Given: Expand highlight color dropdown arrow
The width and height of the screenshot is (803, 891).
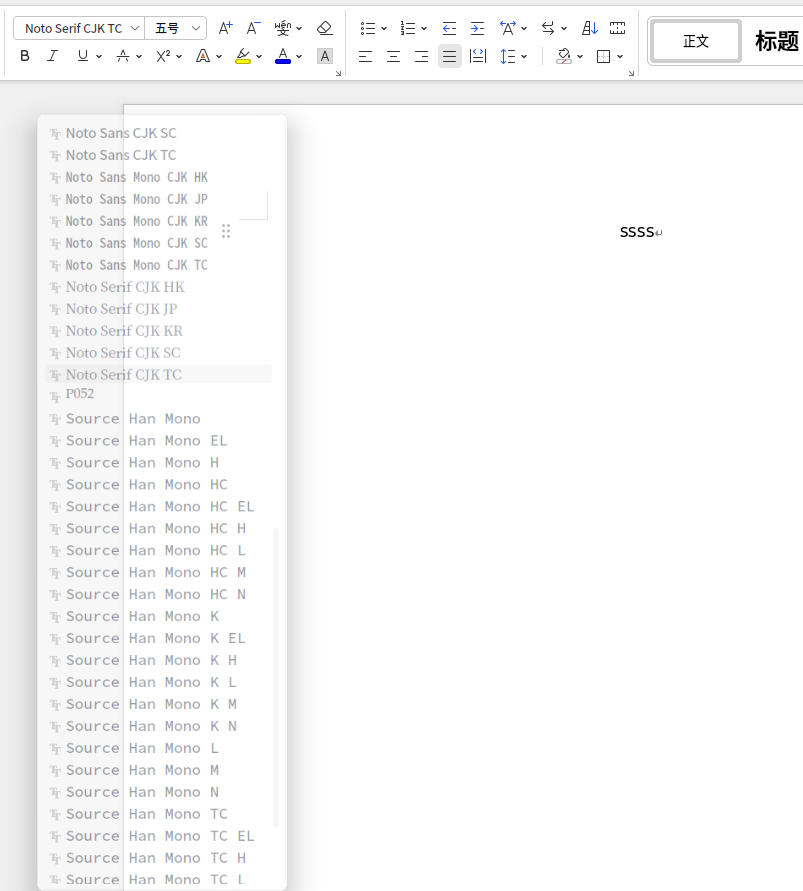Looking at the screenshot, I should (x=259, y=56).
